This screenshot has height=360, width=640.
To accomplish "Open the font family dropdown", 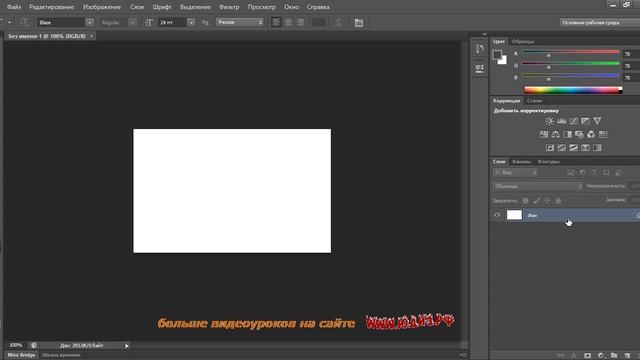I will [89, 22].
